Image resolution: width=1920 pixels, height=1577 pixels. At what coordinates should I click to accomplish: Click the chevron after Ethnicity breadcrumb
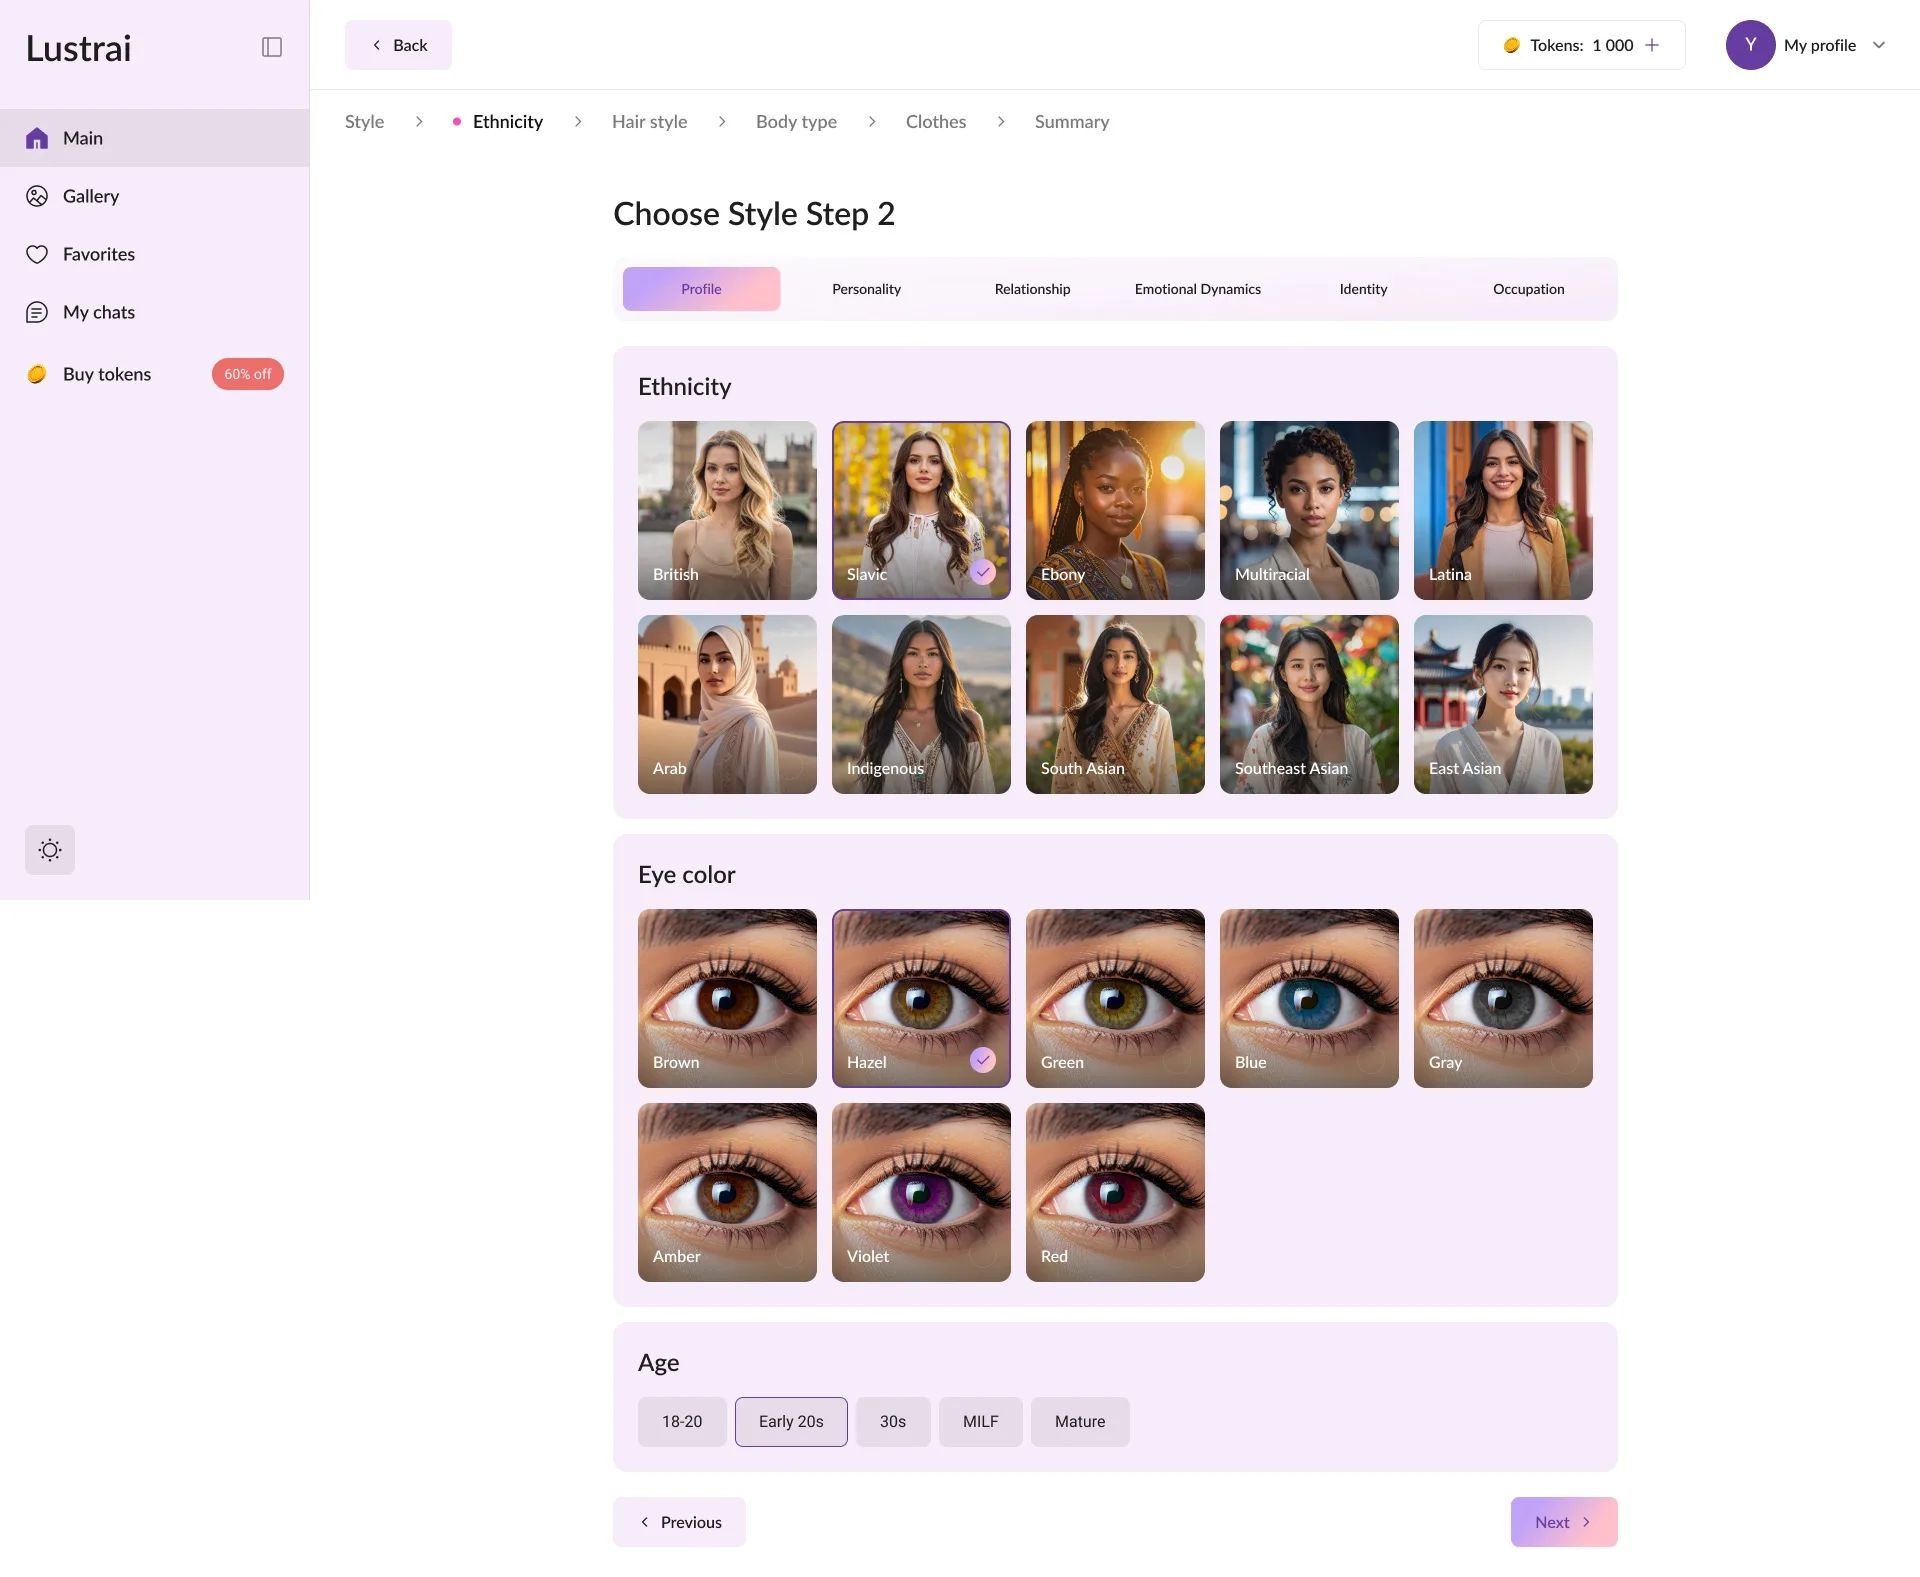[578, 122]
